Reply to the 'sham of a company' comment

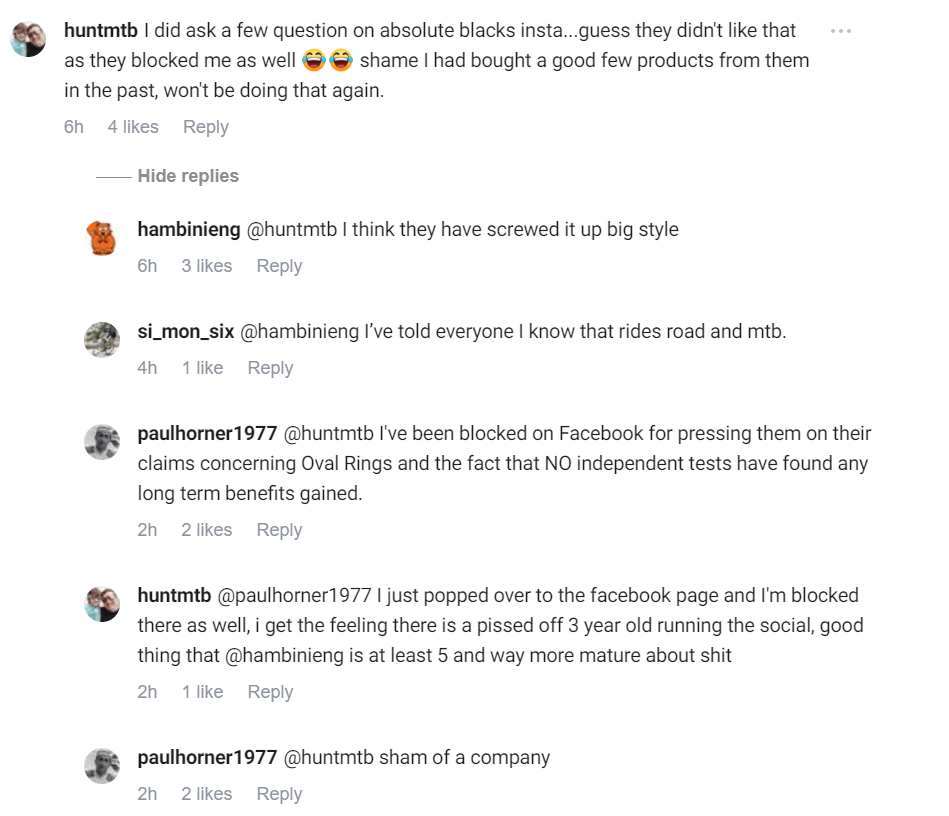(279, 794)
